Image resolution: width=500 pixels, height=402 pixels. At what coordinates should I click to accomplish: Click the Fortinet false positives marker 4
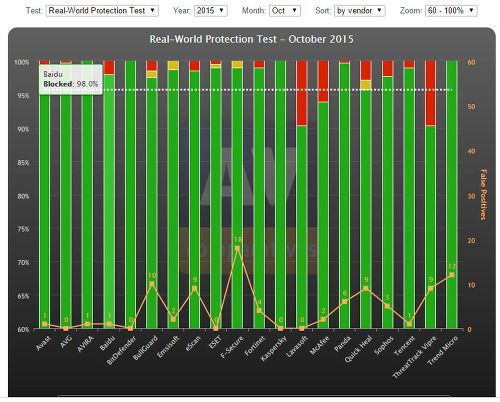(x=259, y=311)
